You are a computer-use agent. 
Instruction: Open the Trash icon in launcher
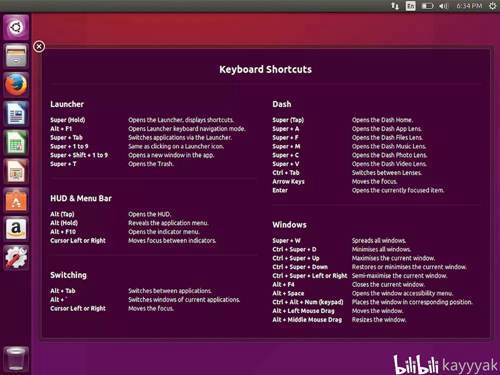click(16, 359)
